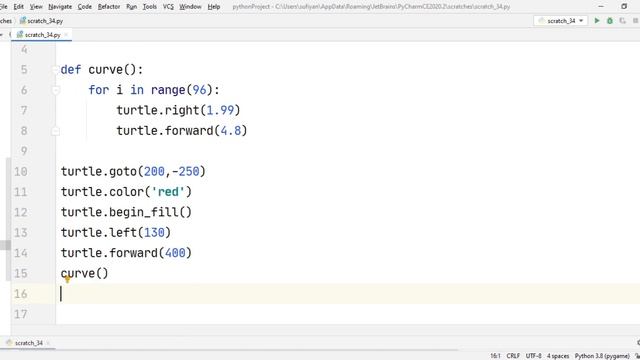
Task: Open the Code menu
Action: click(84, 7)
